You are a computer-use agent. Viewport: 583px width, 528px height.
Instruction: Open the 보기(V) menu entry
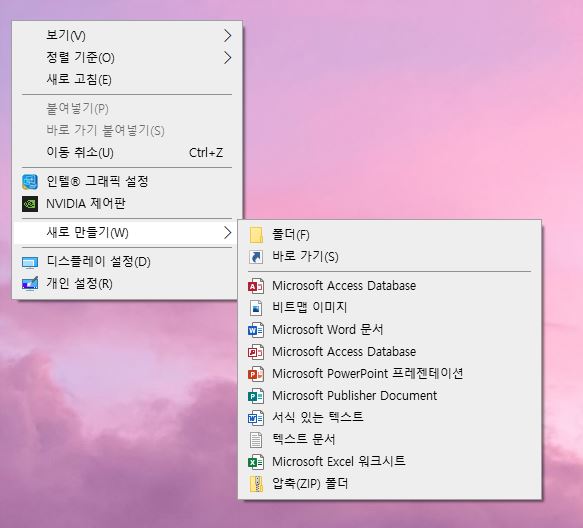click(x=128, y=36)
